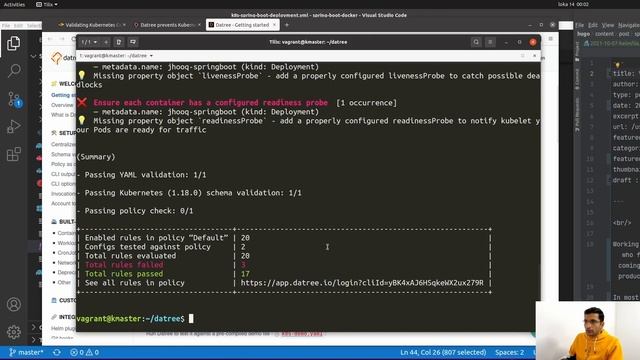Collapse the VS Code explorer section chevron
The width and height of the screenshot is (640, 360).
pos(33,56)
